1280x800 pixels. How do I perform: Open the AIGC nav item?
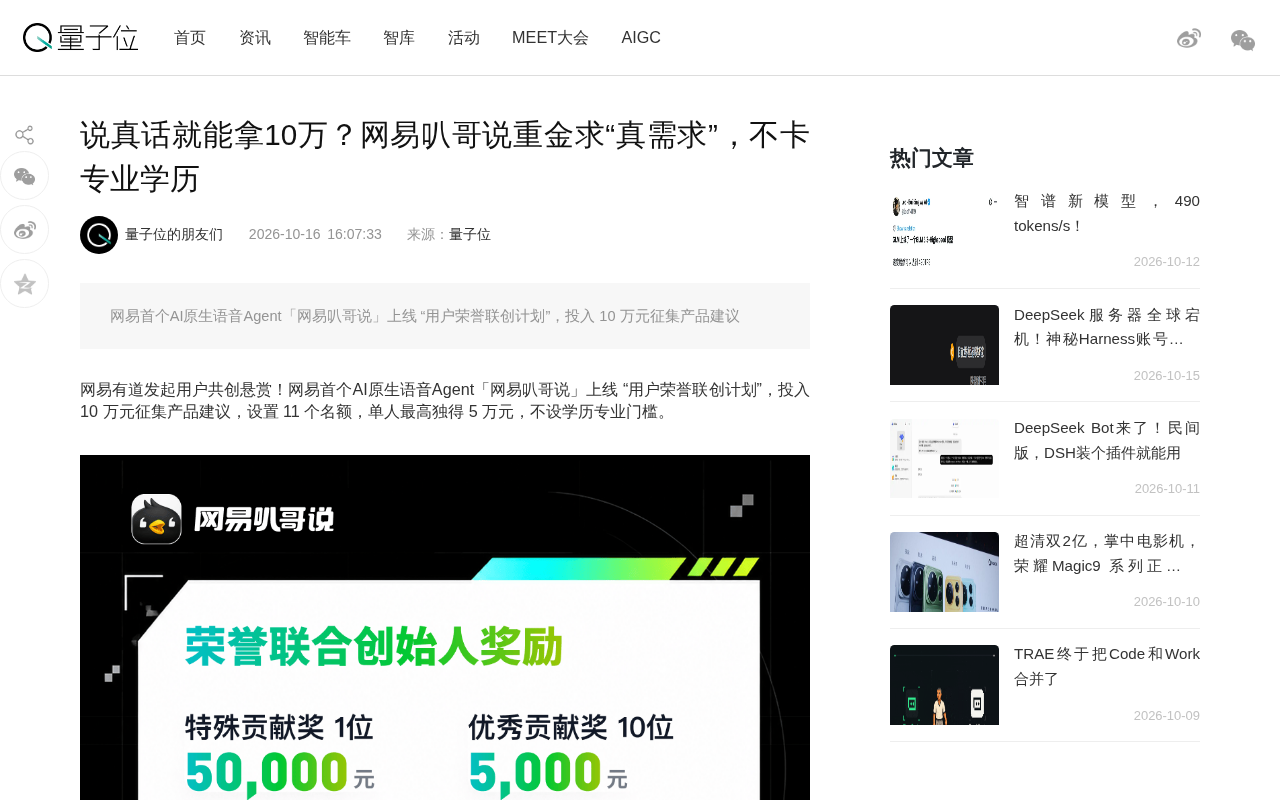tap(641, 38)
